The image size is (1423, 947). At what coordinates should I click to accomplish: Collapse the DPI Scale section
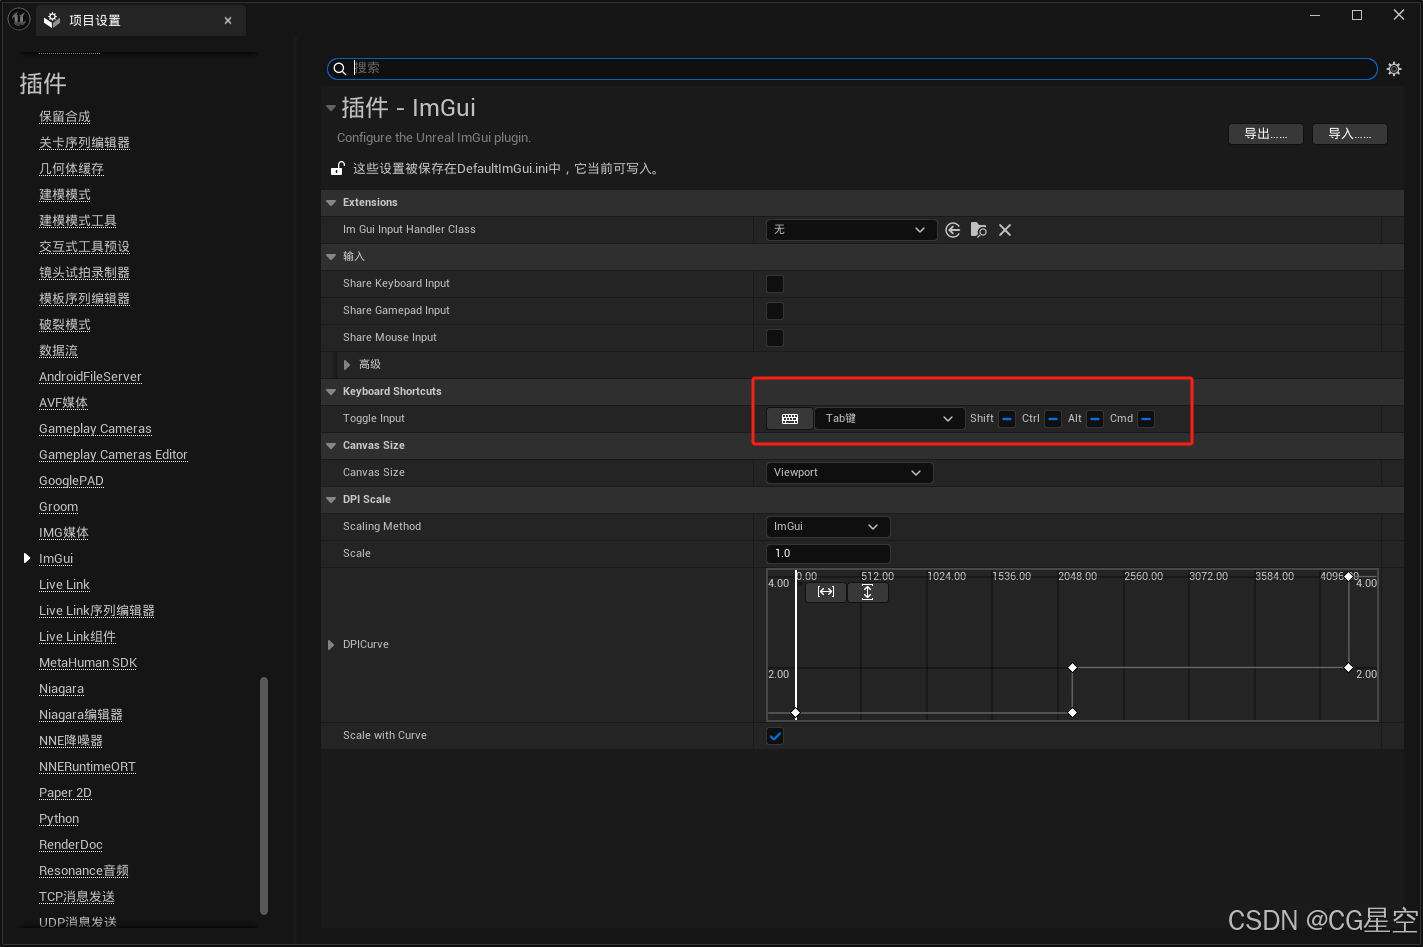[x=331, y=500]
